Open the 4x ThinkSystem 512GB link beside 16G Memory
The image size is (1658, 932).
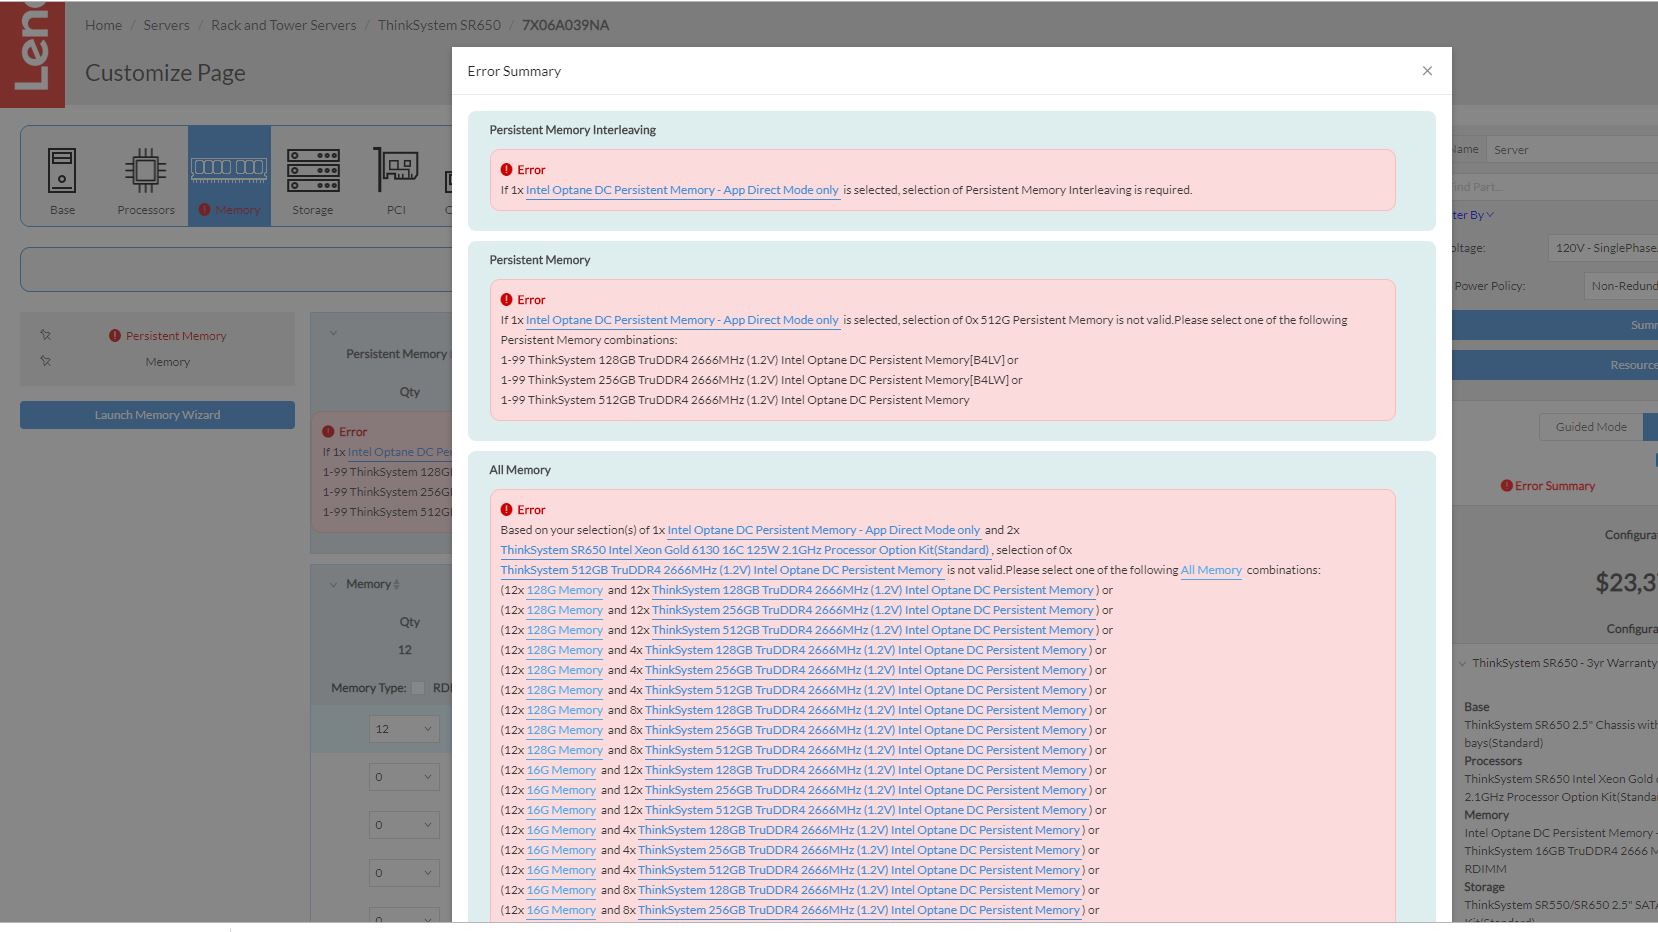click(859, 870)
